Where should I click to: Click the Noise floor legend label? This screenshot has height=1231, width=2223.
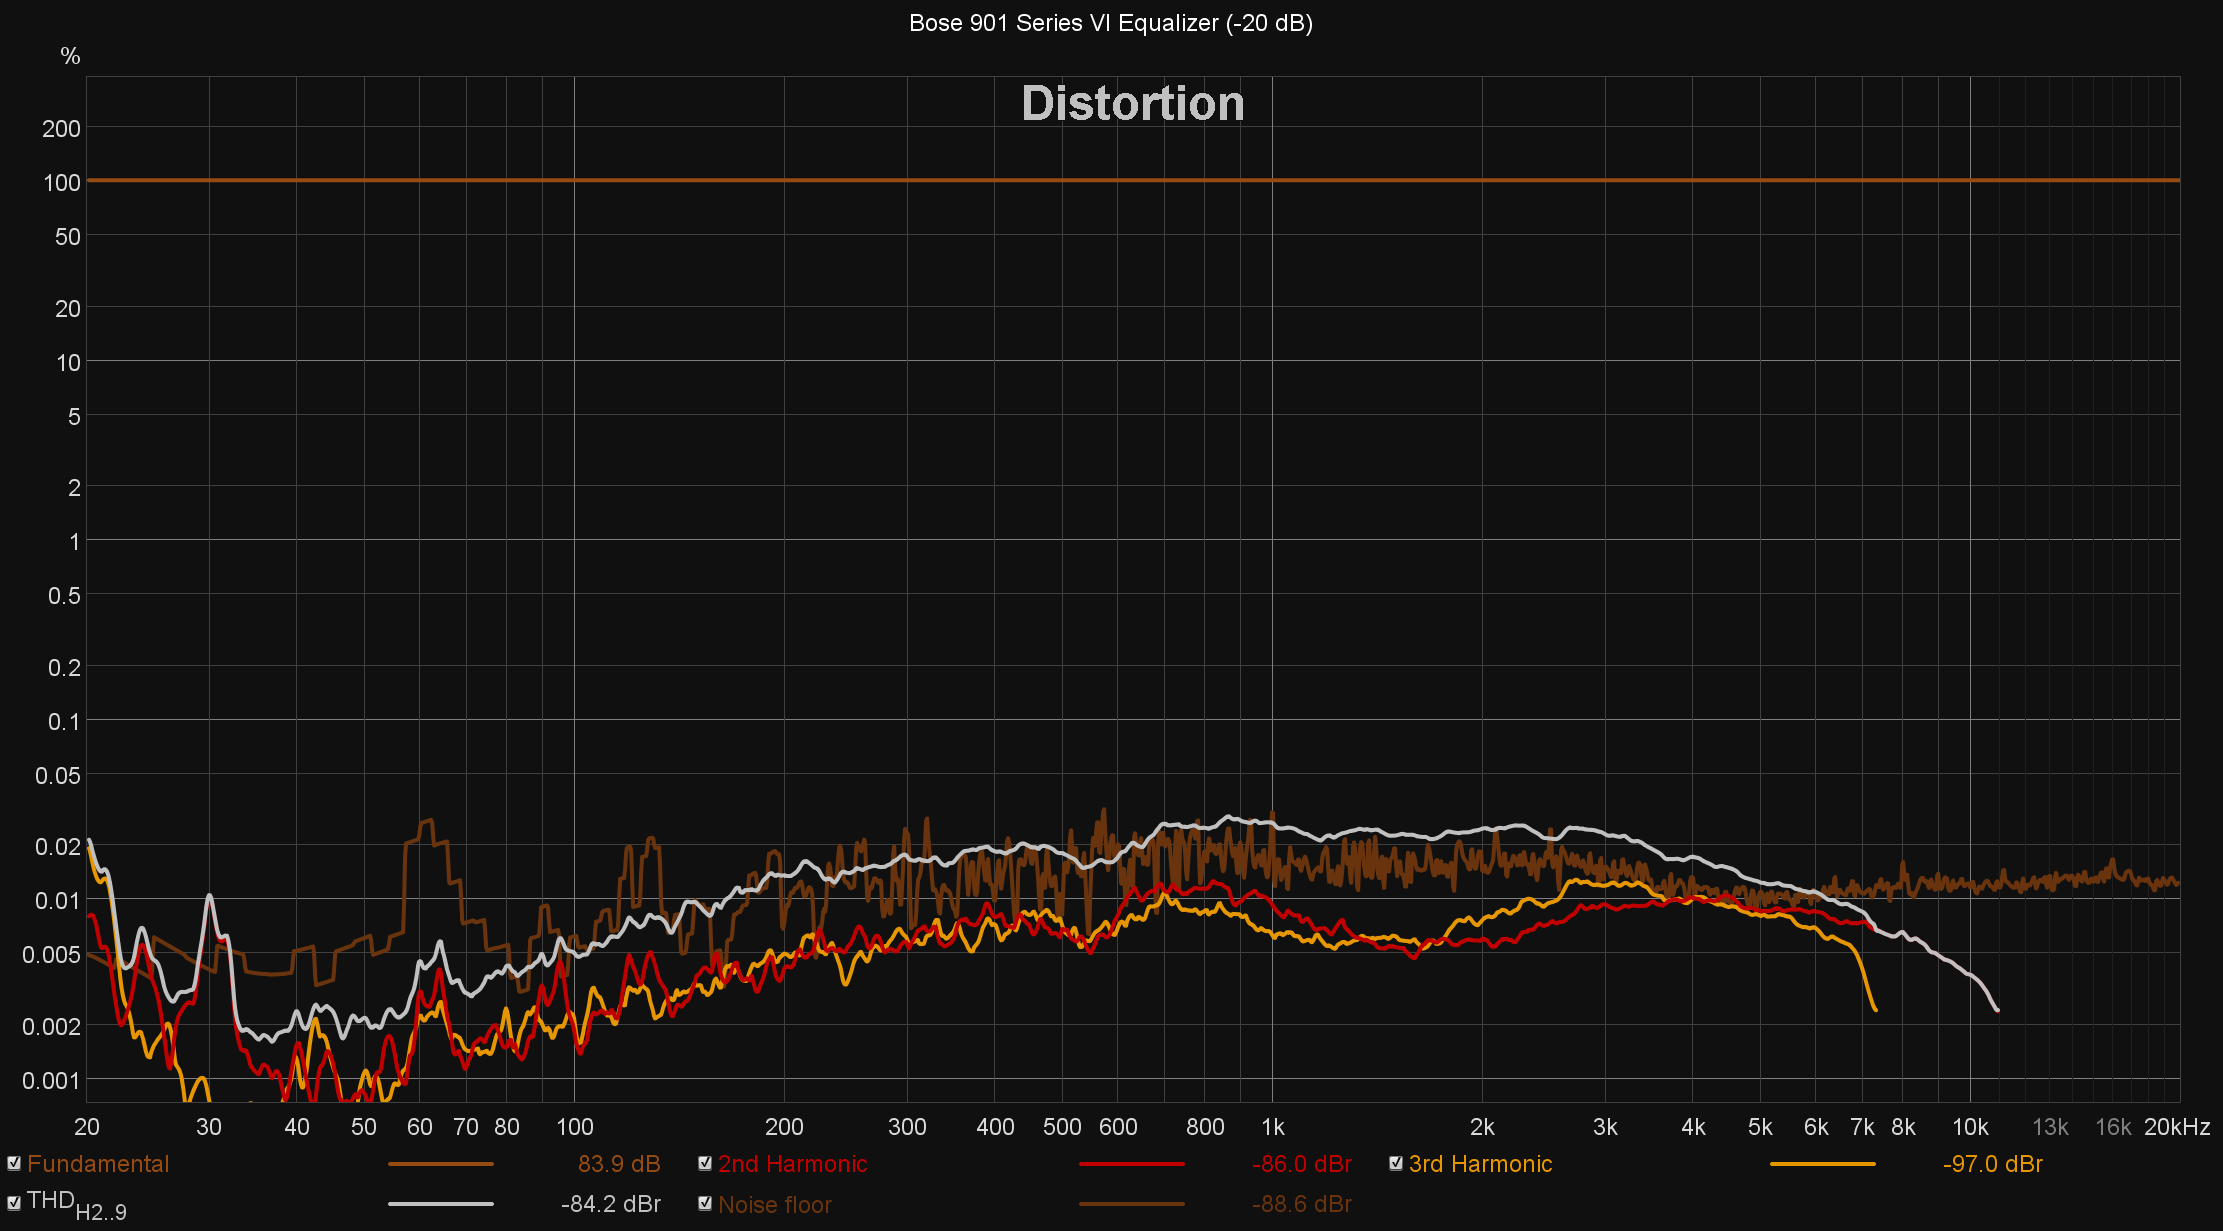(775, 1205)
